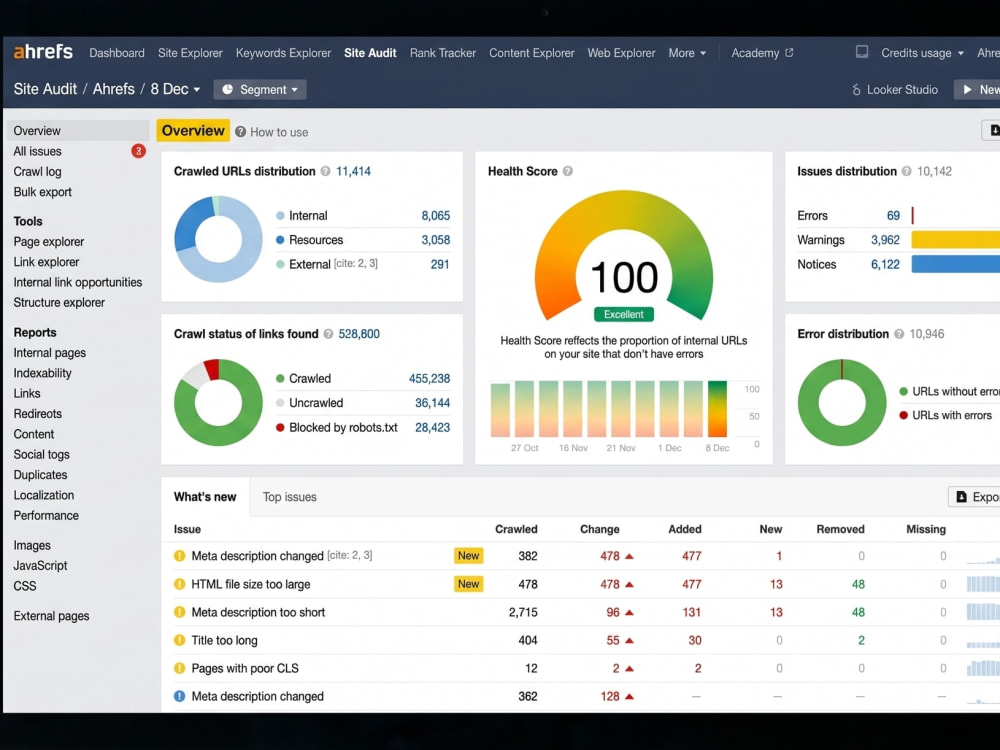Screen dimensions: 1000x750
Task: Click the Ahrefs project breadcrumb
Action: 114,89
